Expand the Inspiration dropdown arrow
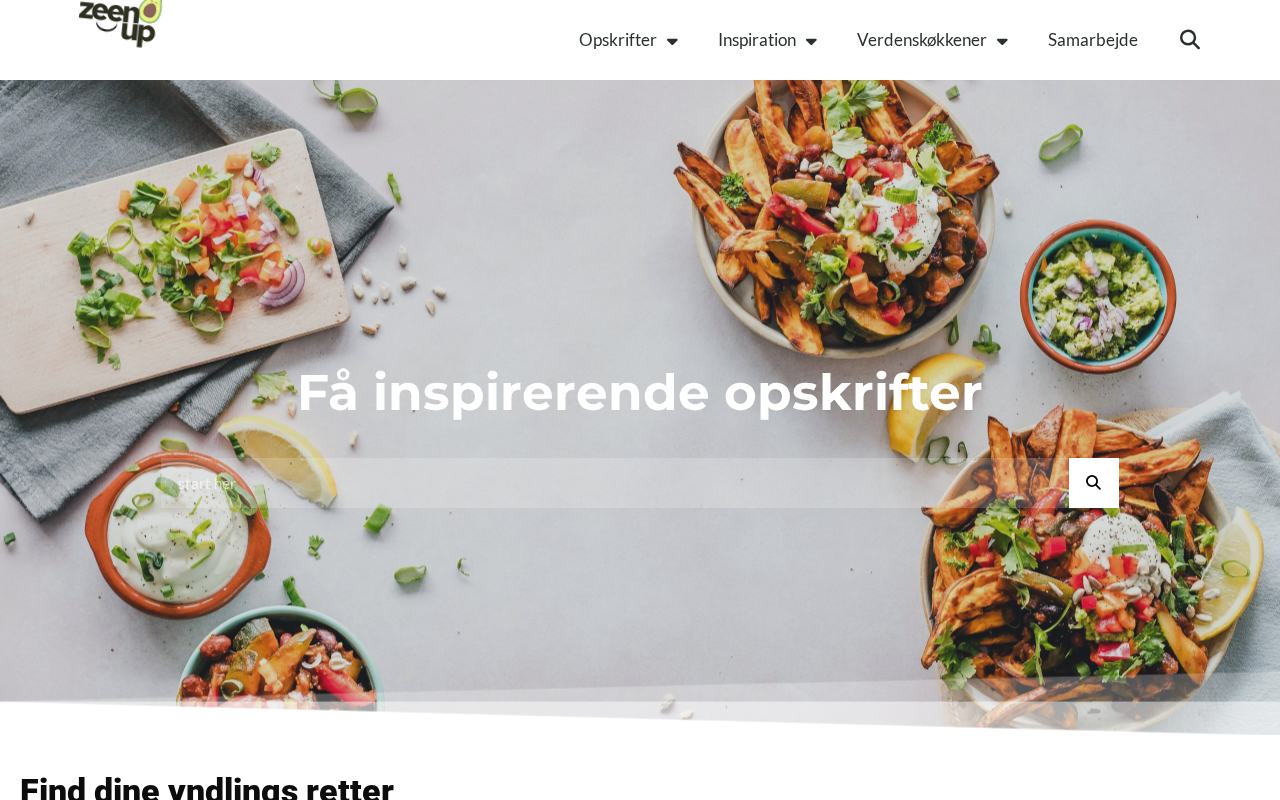This screenshot has height=800, width=1280. (x=811, y=41)
